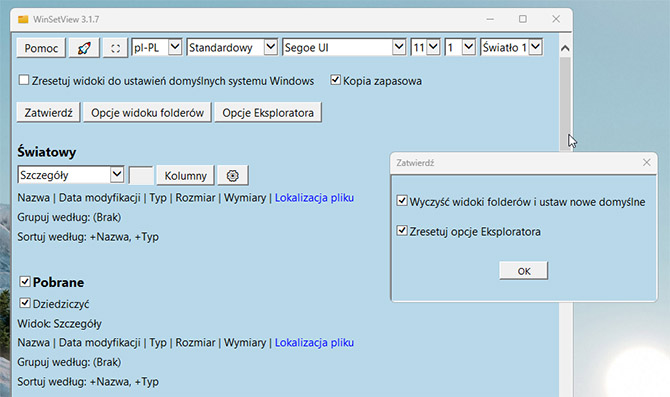Viewport: 670px width, 397px height.
Task: Click the rocket icon button
Action: click(x=84, y=48)
